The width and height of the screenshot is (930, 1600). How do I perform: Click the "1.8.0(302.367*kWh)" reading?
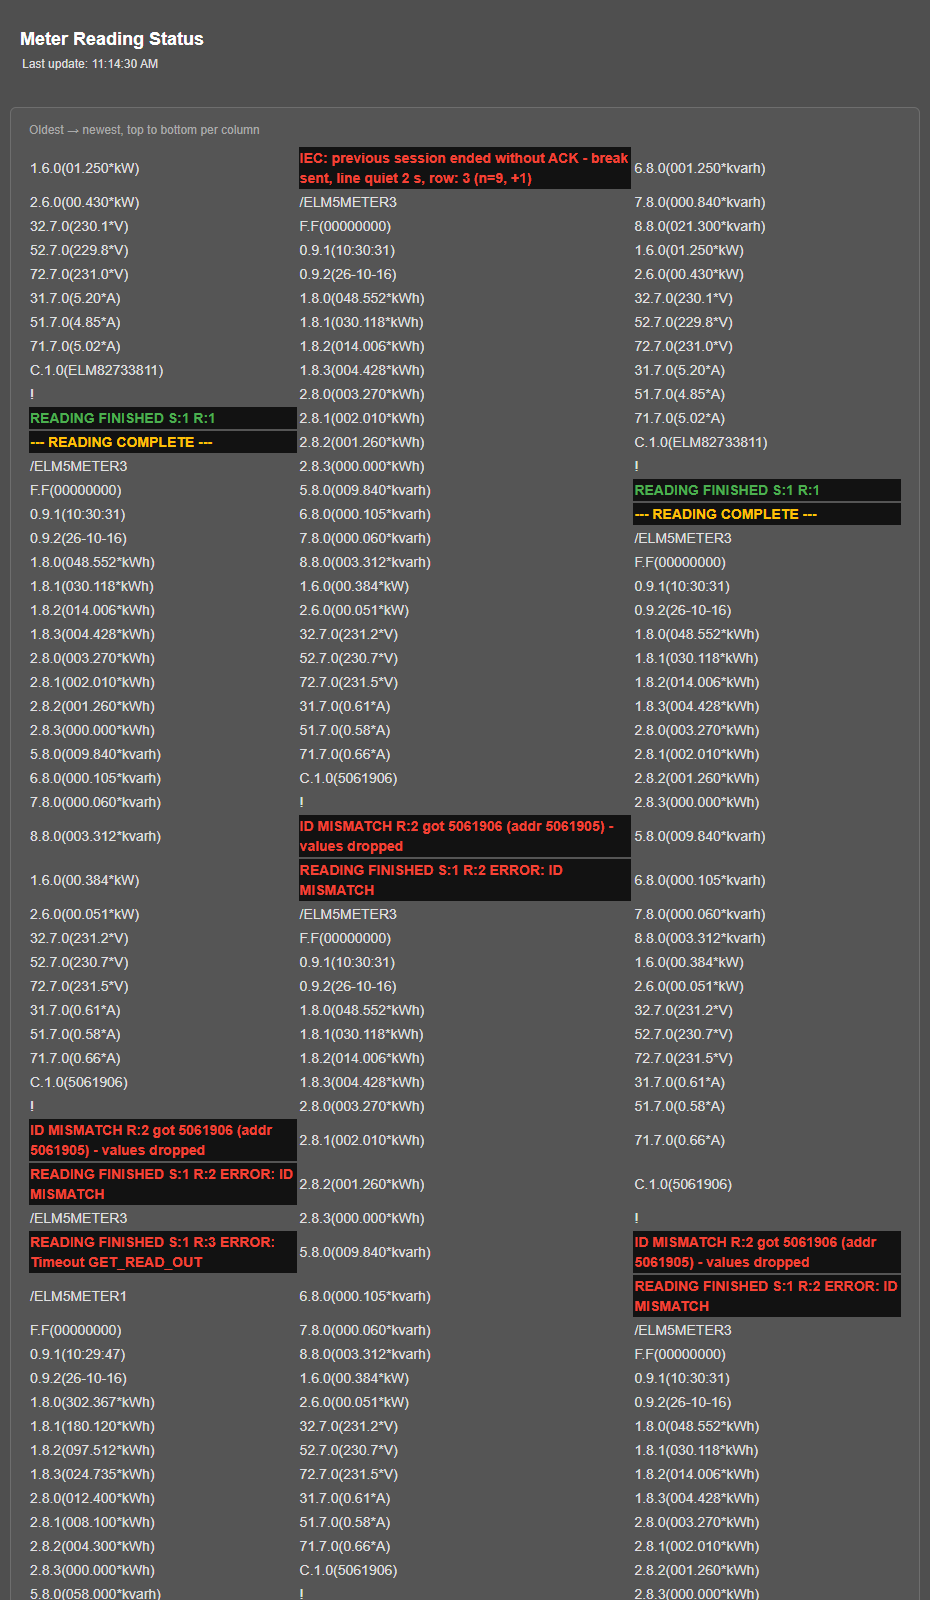pyautogui.click(x=92, y=1402)
